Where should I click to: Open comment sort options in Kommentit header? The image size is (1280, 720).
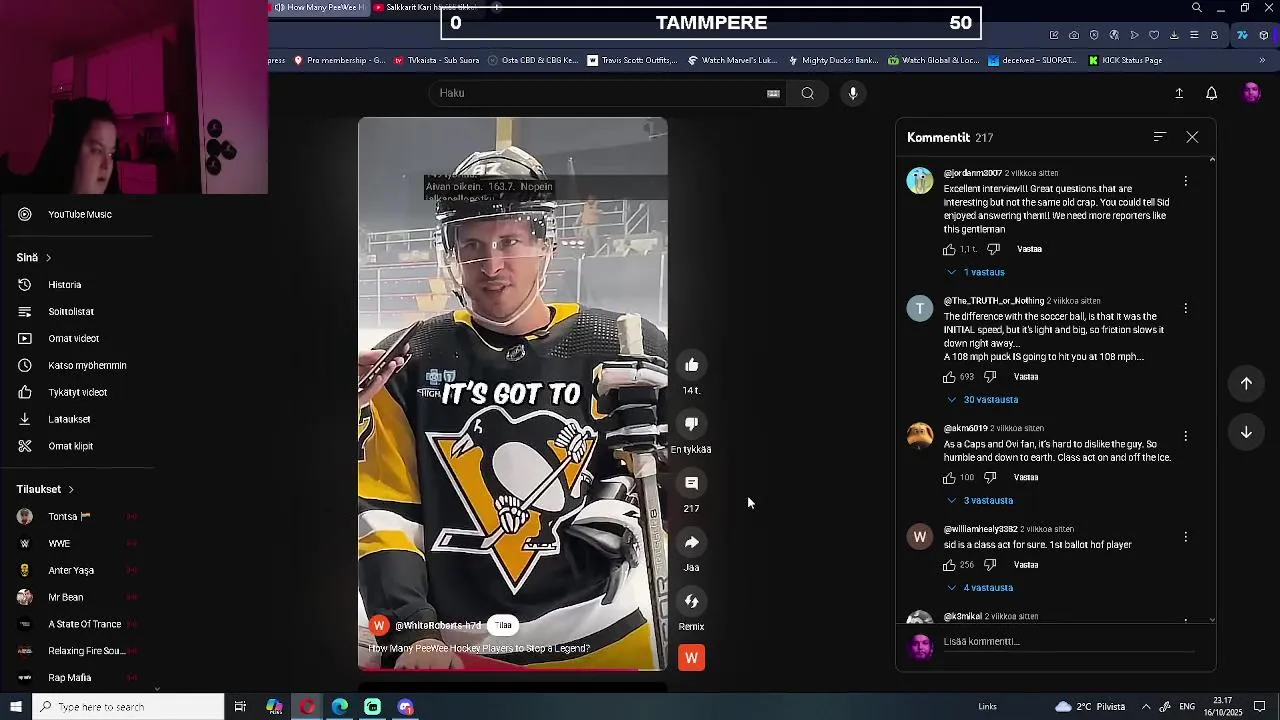pos(1160,137)
